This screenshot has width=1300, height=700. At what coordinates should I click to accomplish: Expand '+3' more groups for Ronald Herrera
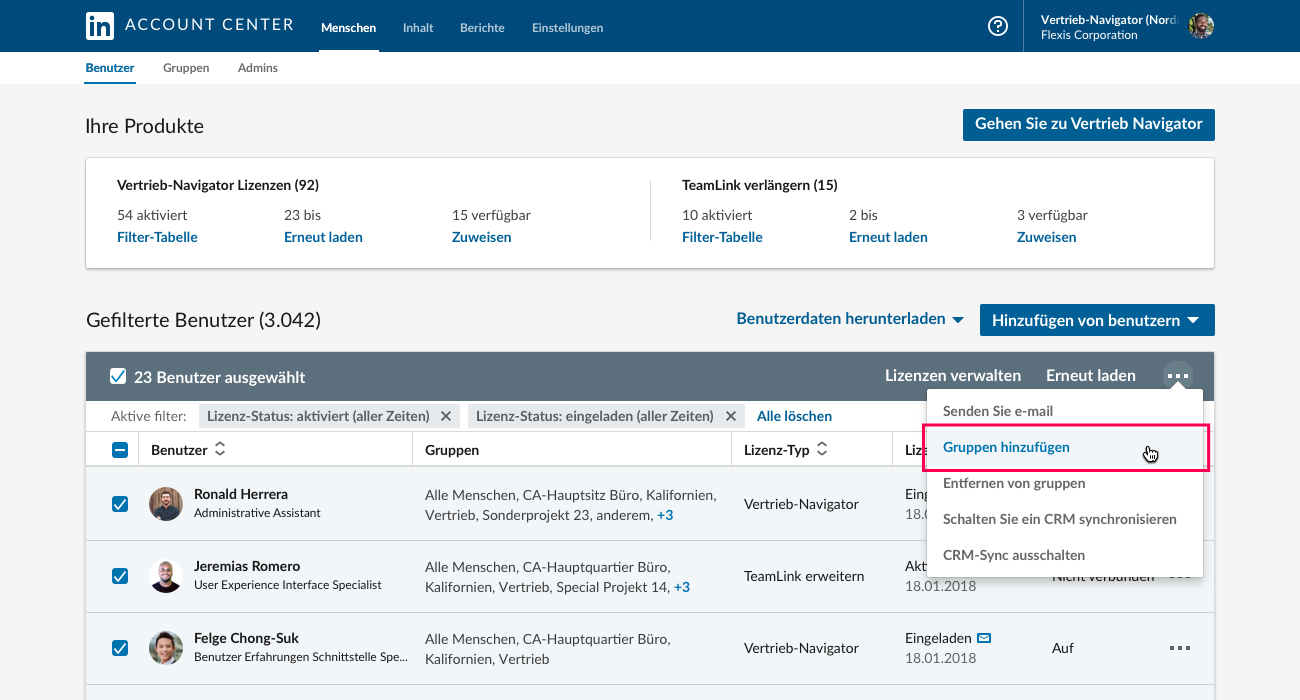click(665, 515)
